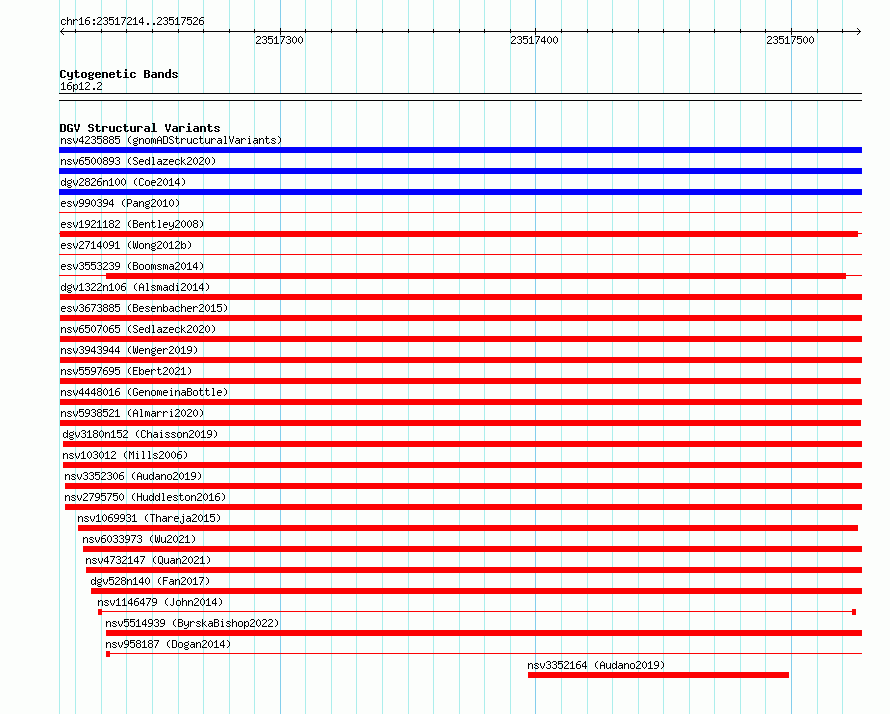
Task: Click the right arrow of the ruler
Action: pyautogui.click(x=859, y=32)
